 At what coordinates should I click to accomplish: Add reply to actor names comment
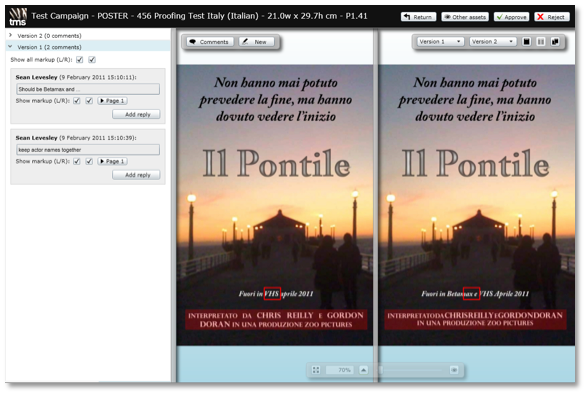pos(136,175)
